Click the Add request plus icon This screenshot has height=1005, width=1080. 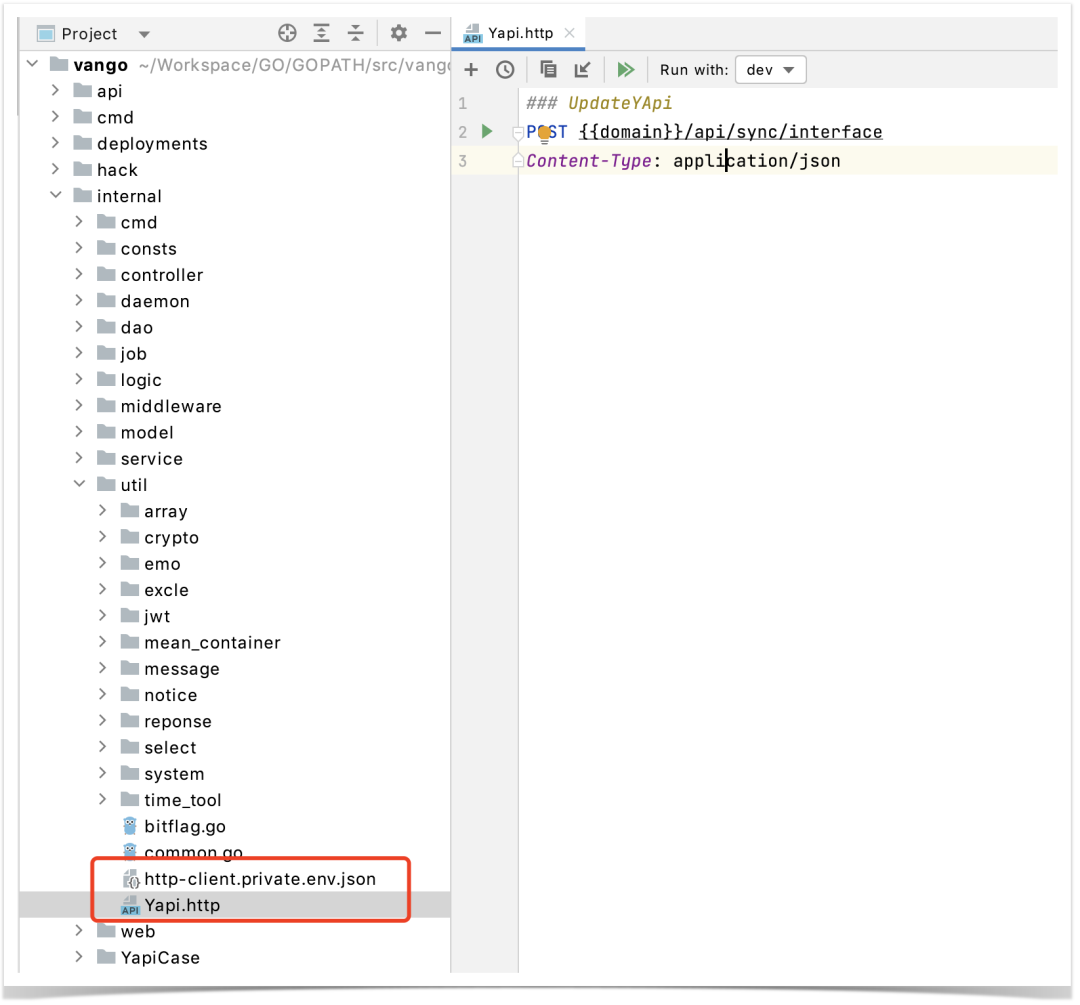pyautogui.click(x=471, y=70)
